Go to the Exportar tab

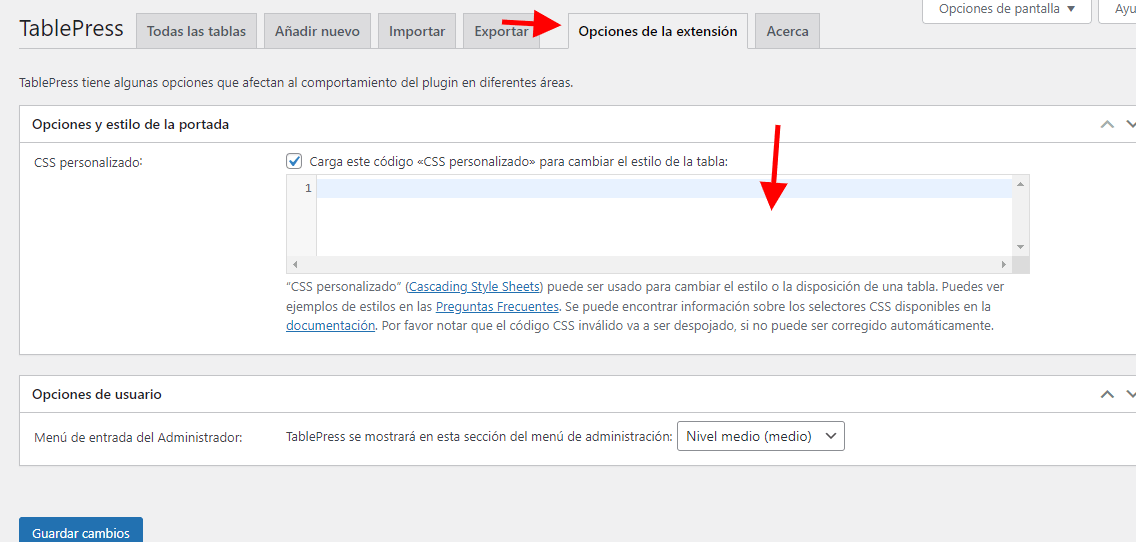tap(501, 31)
